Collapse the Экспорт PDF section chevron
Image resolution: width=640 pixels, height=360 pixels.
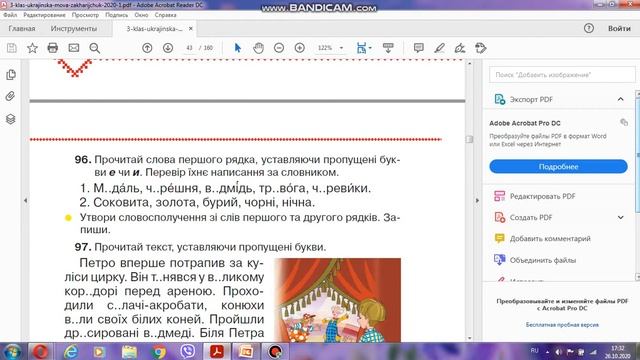pyautogui.click(x=620, y=99)
